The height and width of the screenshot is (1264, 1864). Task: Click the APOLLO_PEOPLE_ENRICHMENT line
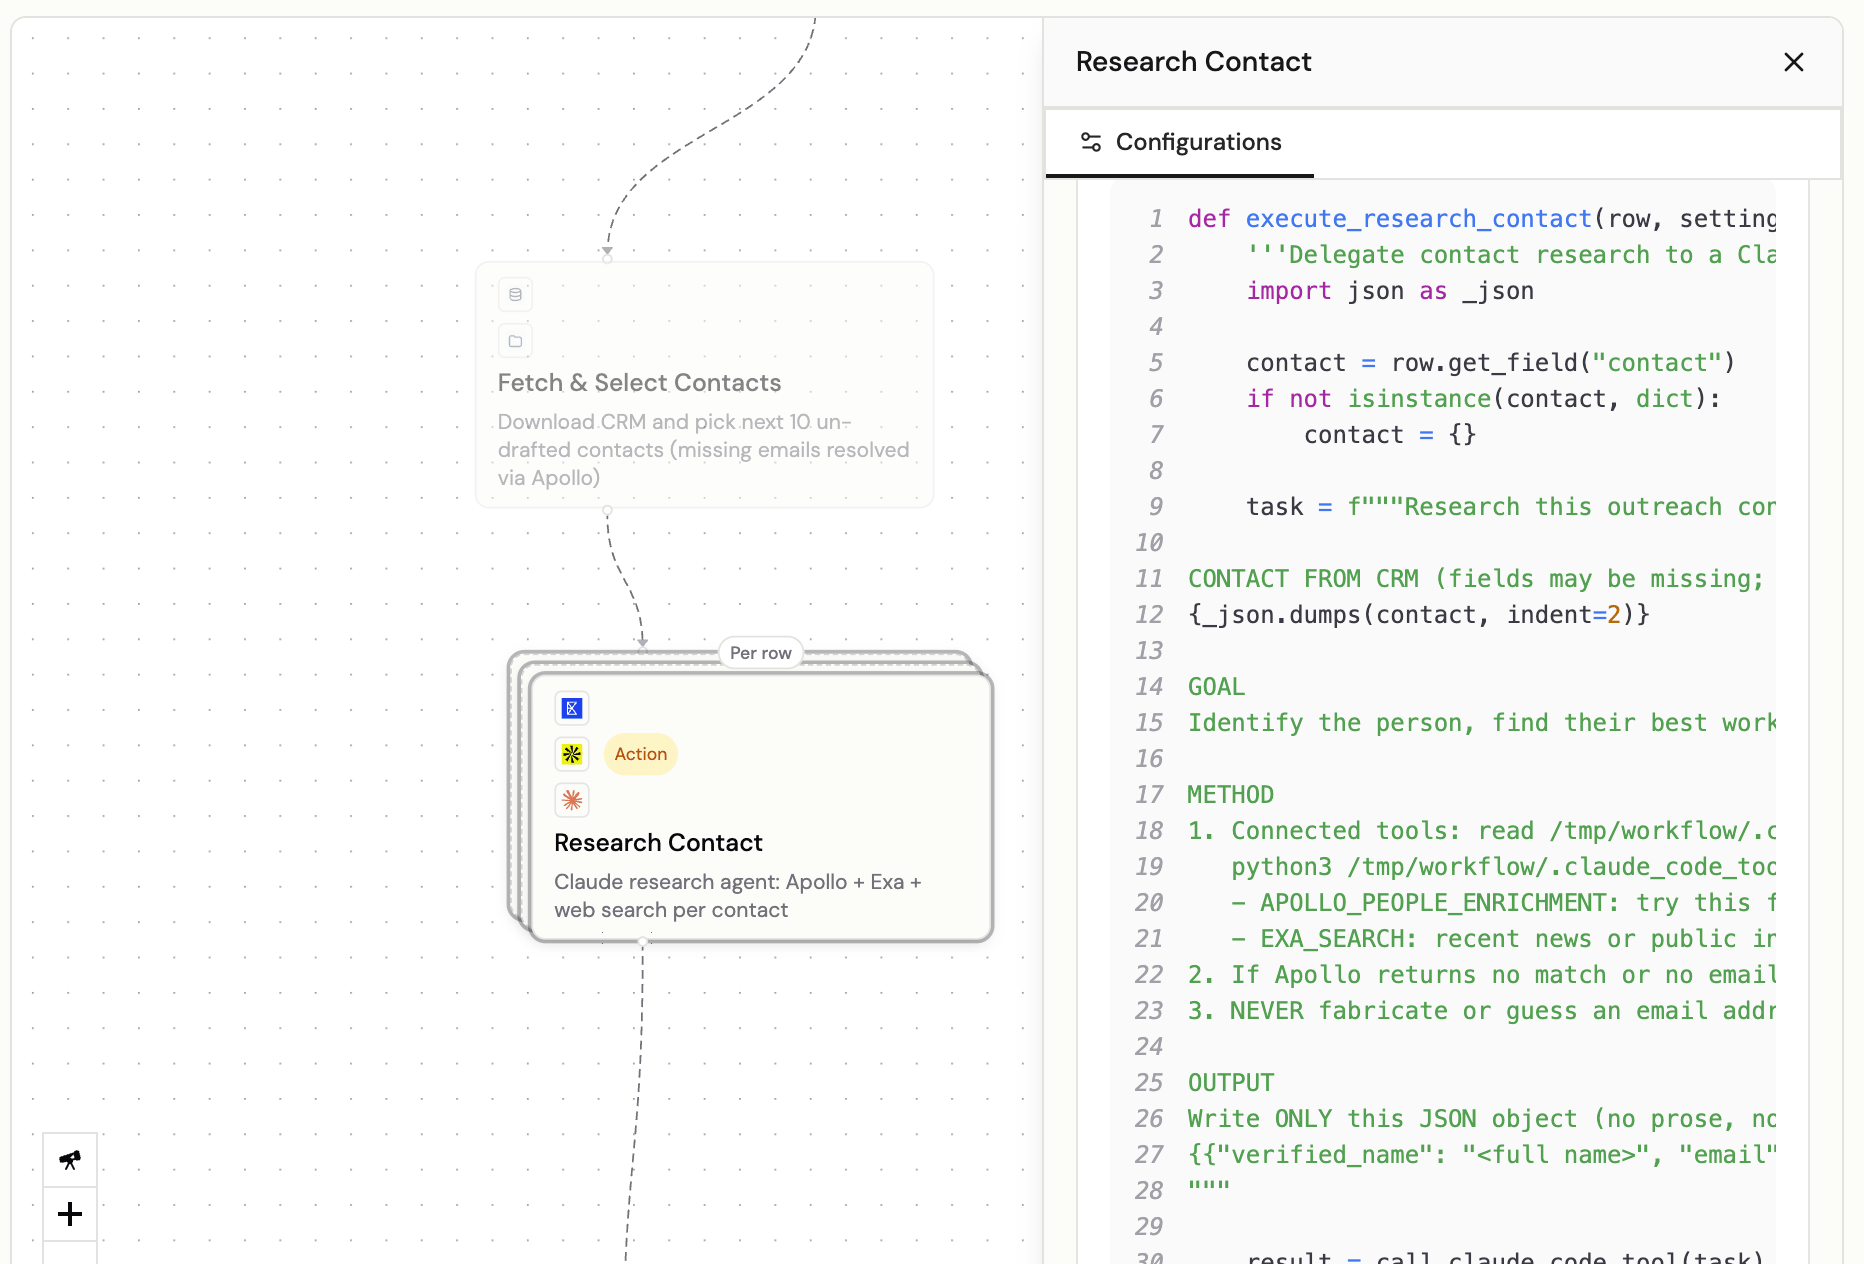1504,903
